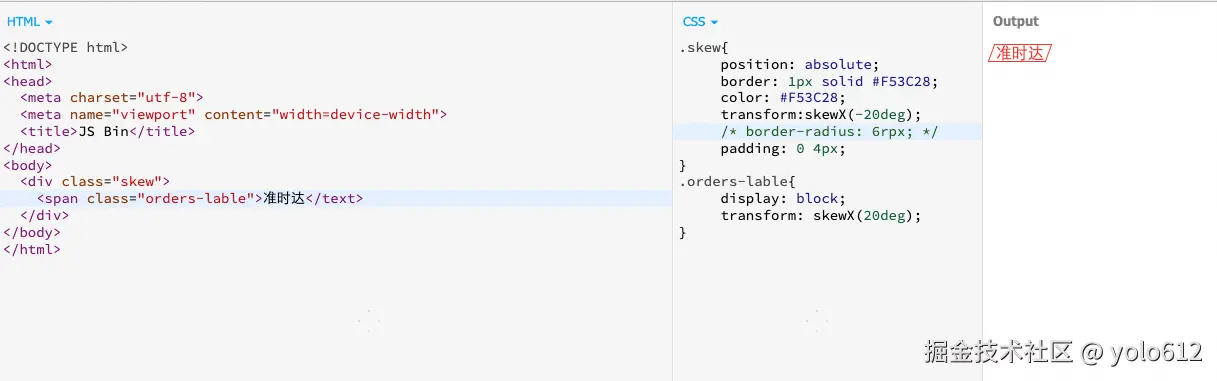
Task: Click the '<meta charset="utf-8">' line
Action: (x=111, y=98)
